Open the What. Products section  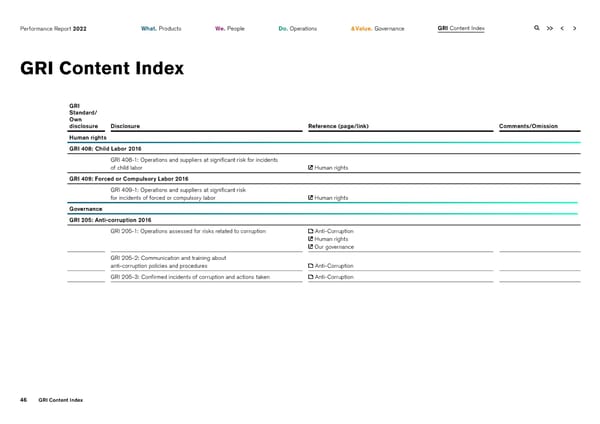coord(161,29)
